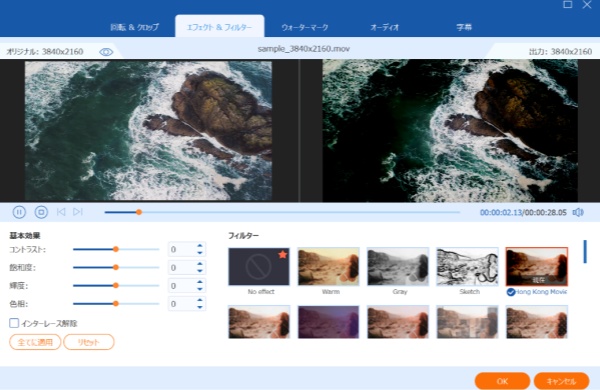Screen dimensions: 600x390
Task: Decrease 輝度 value with down arrow
Action: pyautogui.click(x=200, y=289)
